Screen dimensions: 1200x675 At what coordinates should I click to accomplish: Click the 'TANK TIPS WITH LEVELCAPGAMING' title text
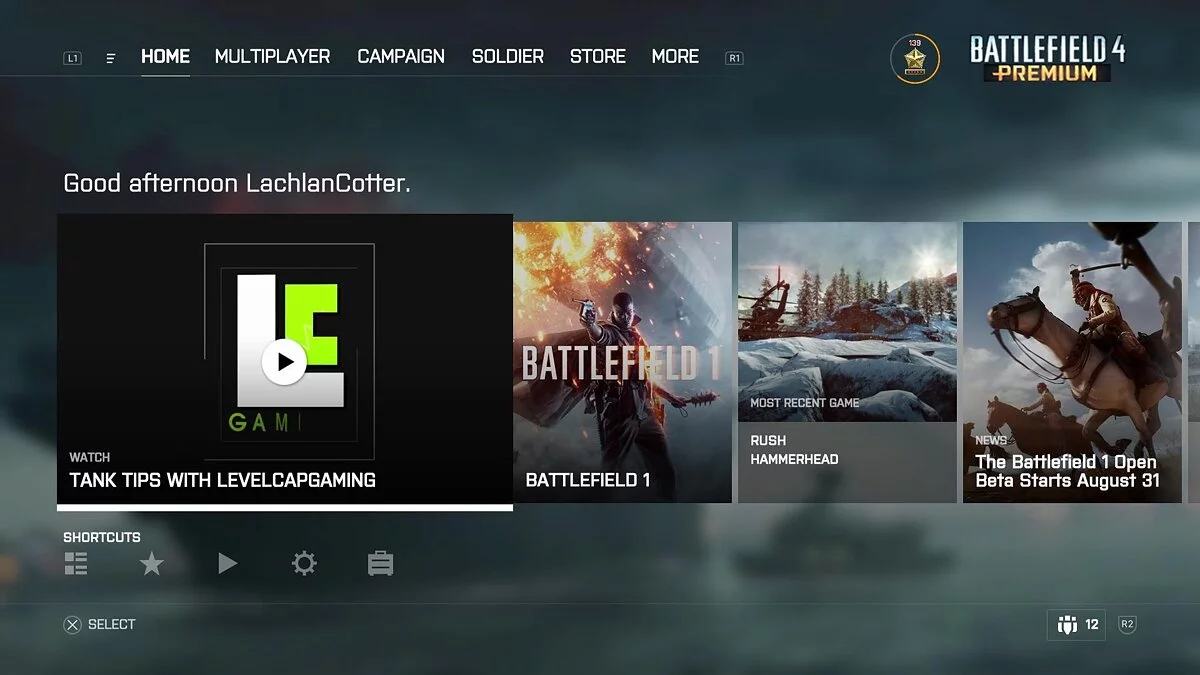pyautogui.click(x=223, y=480)
